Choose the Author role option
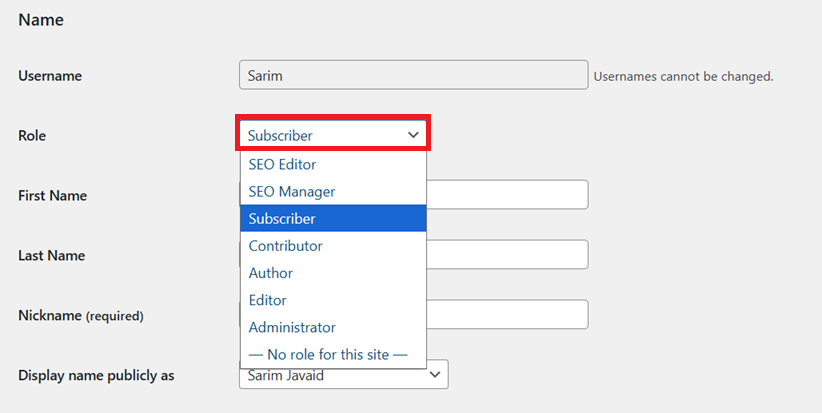 333,273
